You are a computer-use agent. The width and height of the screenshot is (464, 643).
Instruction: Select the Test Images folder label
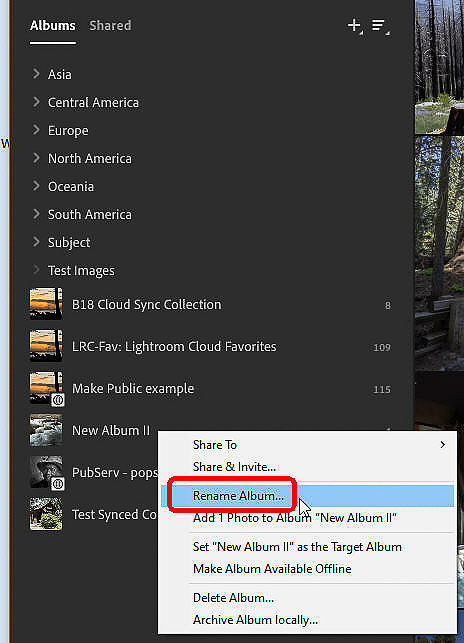[81, 271]
